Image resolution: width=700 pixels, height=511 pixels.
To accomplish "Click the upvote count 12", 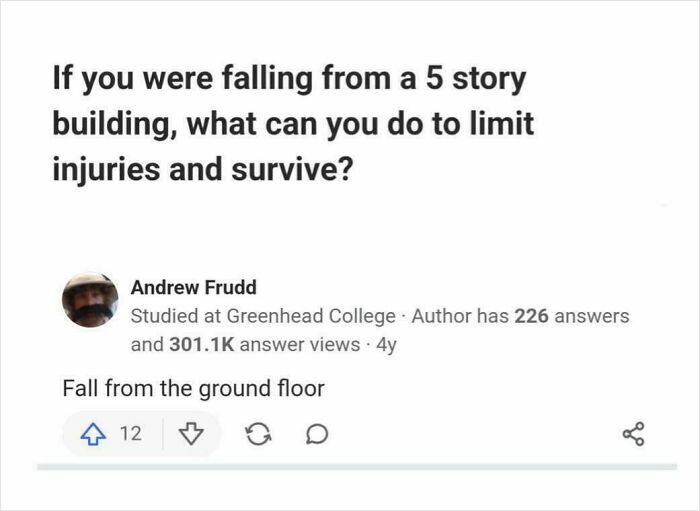I will pyautogui.click(x=130, y=434).
